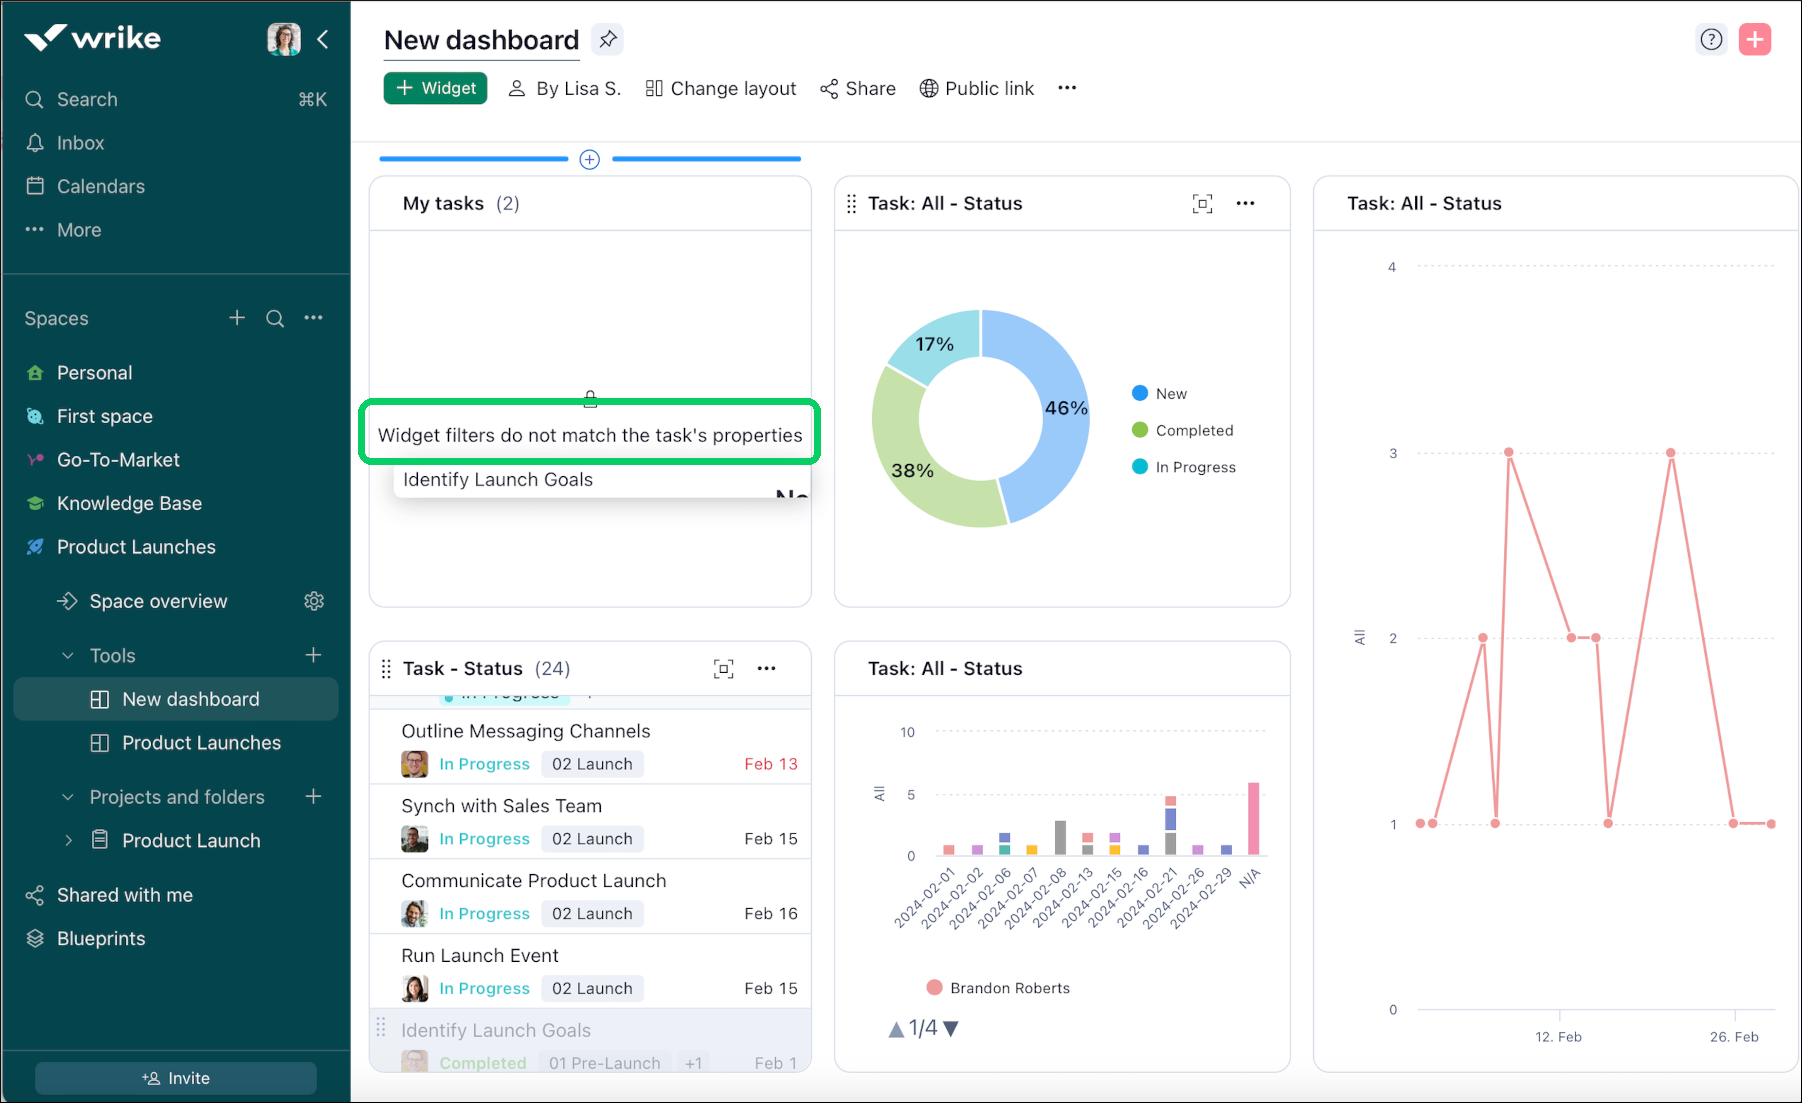1802x1103 pixels.
Task: Pin the New dashboard title
Action: [x=607, y=40]
